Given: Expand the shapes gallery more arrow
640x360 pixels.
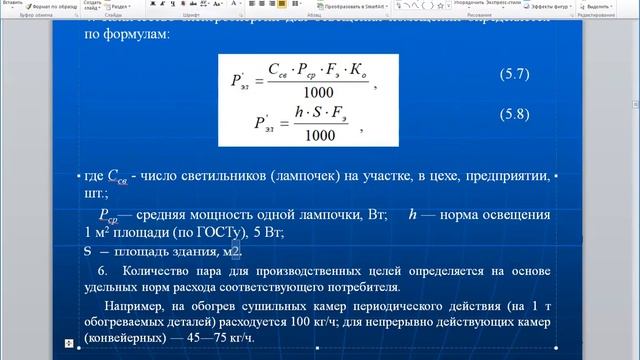Looking at the screenshot, I should [449, 6].
